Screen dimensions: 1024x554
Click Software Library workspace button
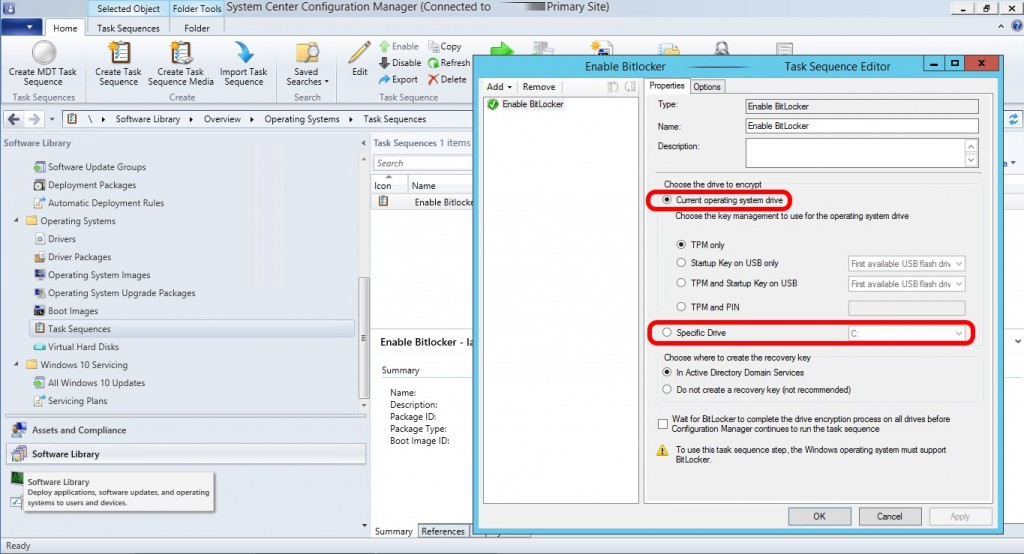185,453
